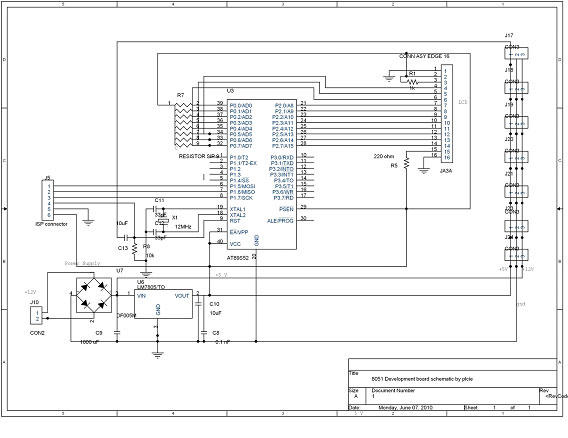Click the 'RESISTOR SIP 9' text
The width and height of the screenshot is (568, 438).
click(x=199, y=156)
